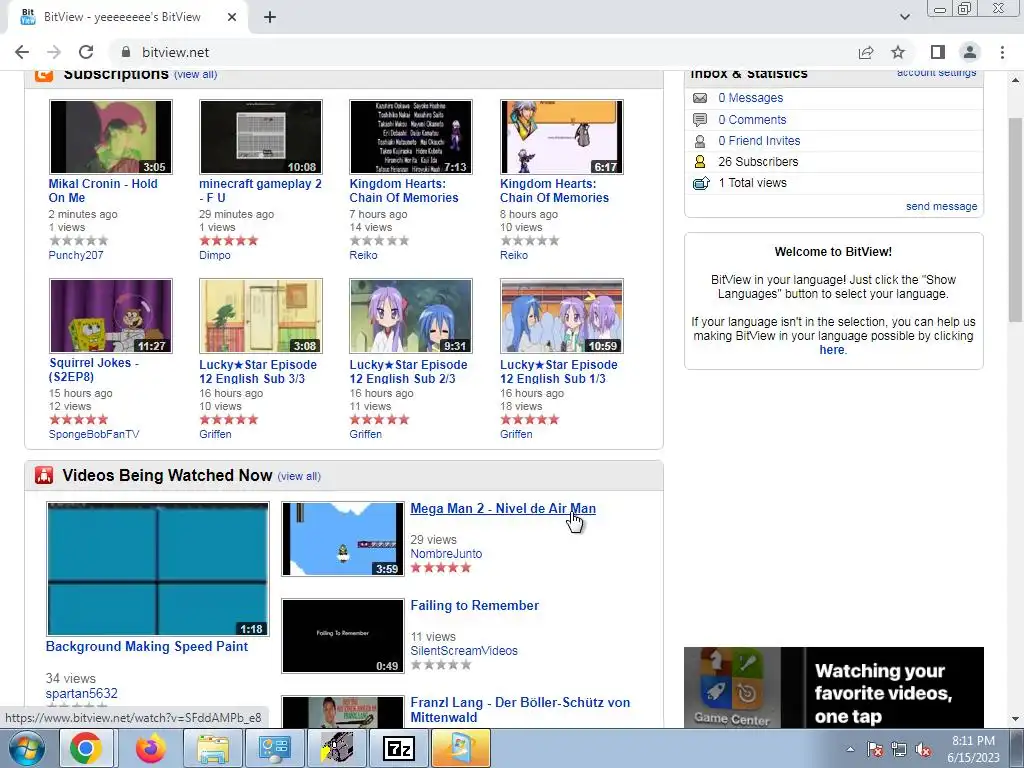The height and width of the screenshot is (768, 1024).
Task: Open 0 Friend Invites link
Action: [x=759, y=140]
